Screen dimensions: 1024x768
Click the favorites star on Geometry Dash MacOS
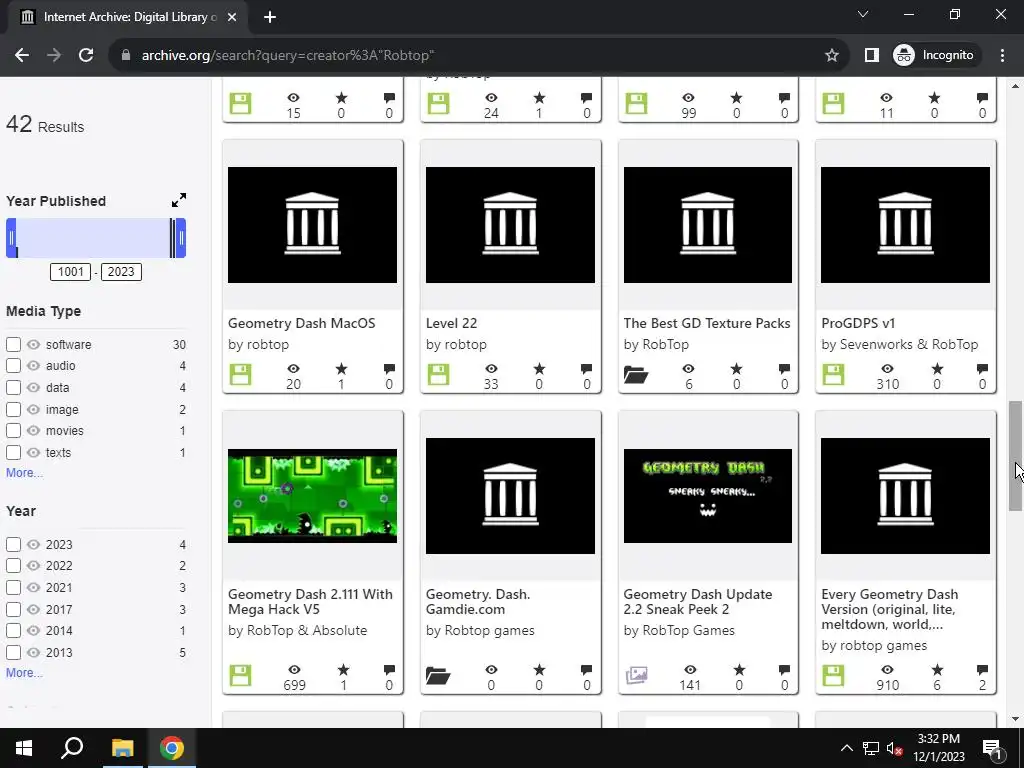342,369
